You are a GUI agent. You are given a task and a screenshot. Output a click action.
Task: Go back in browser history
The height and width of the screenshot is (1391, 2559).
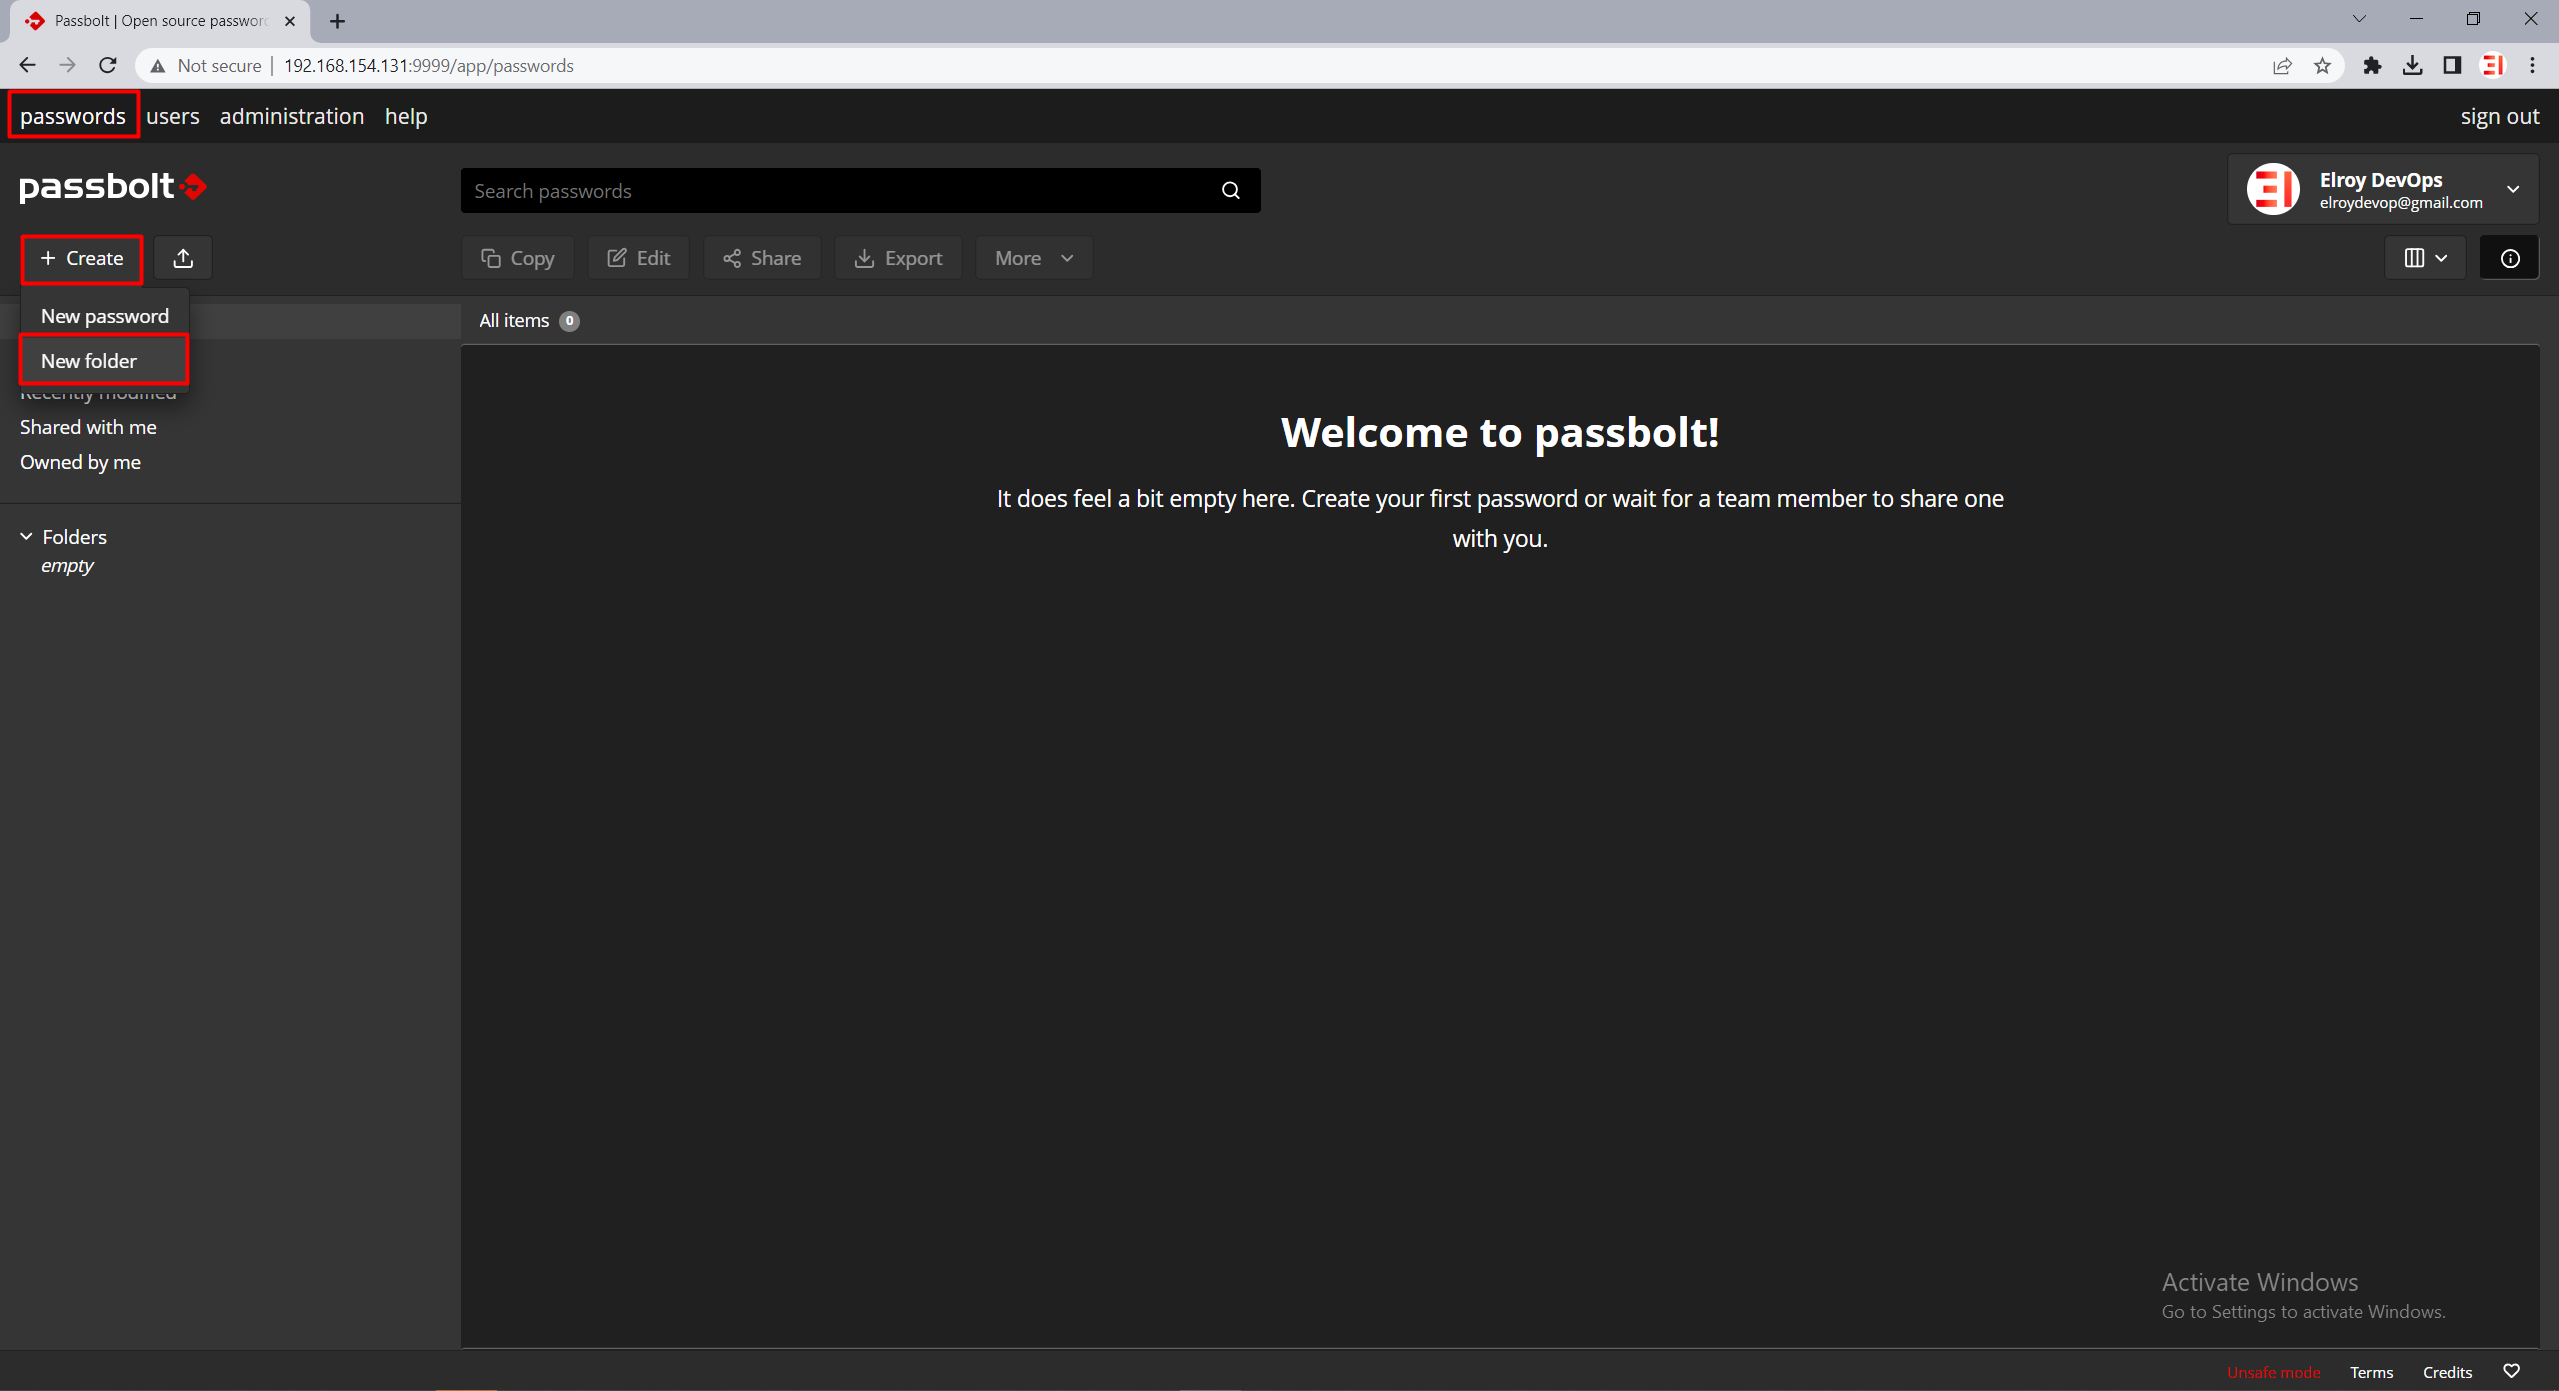(27, 66)
